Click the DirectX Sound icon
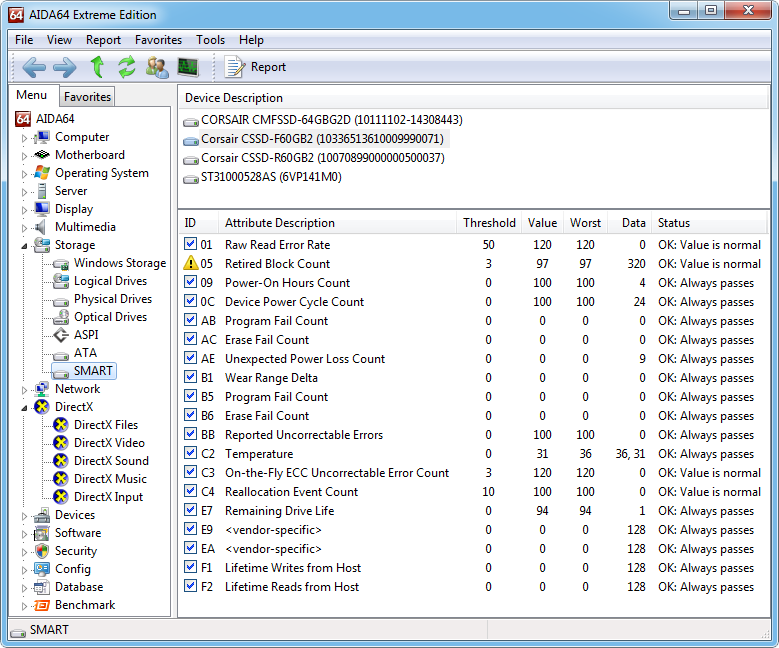 pos(61,461)
